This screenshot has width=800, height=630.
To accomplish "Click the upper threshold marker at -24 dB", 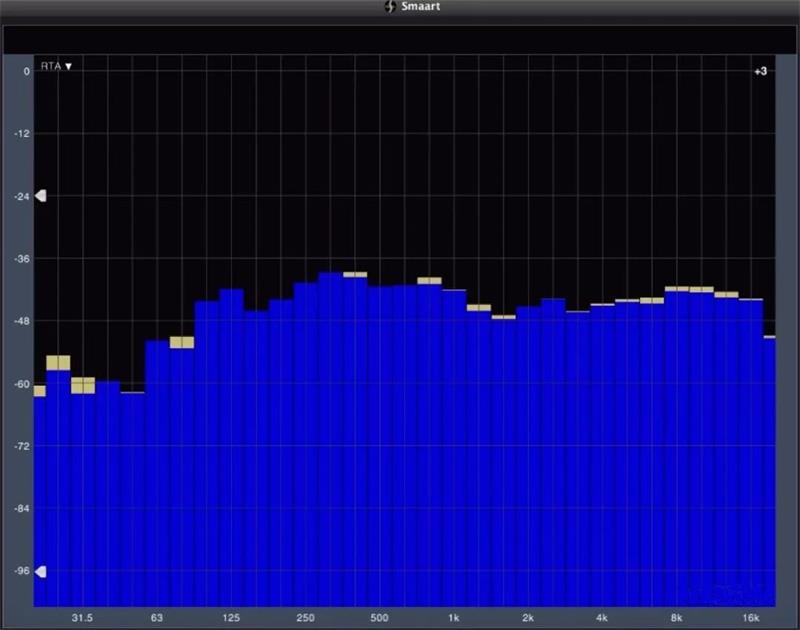I will (41, 196).
